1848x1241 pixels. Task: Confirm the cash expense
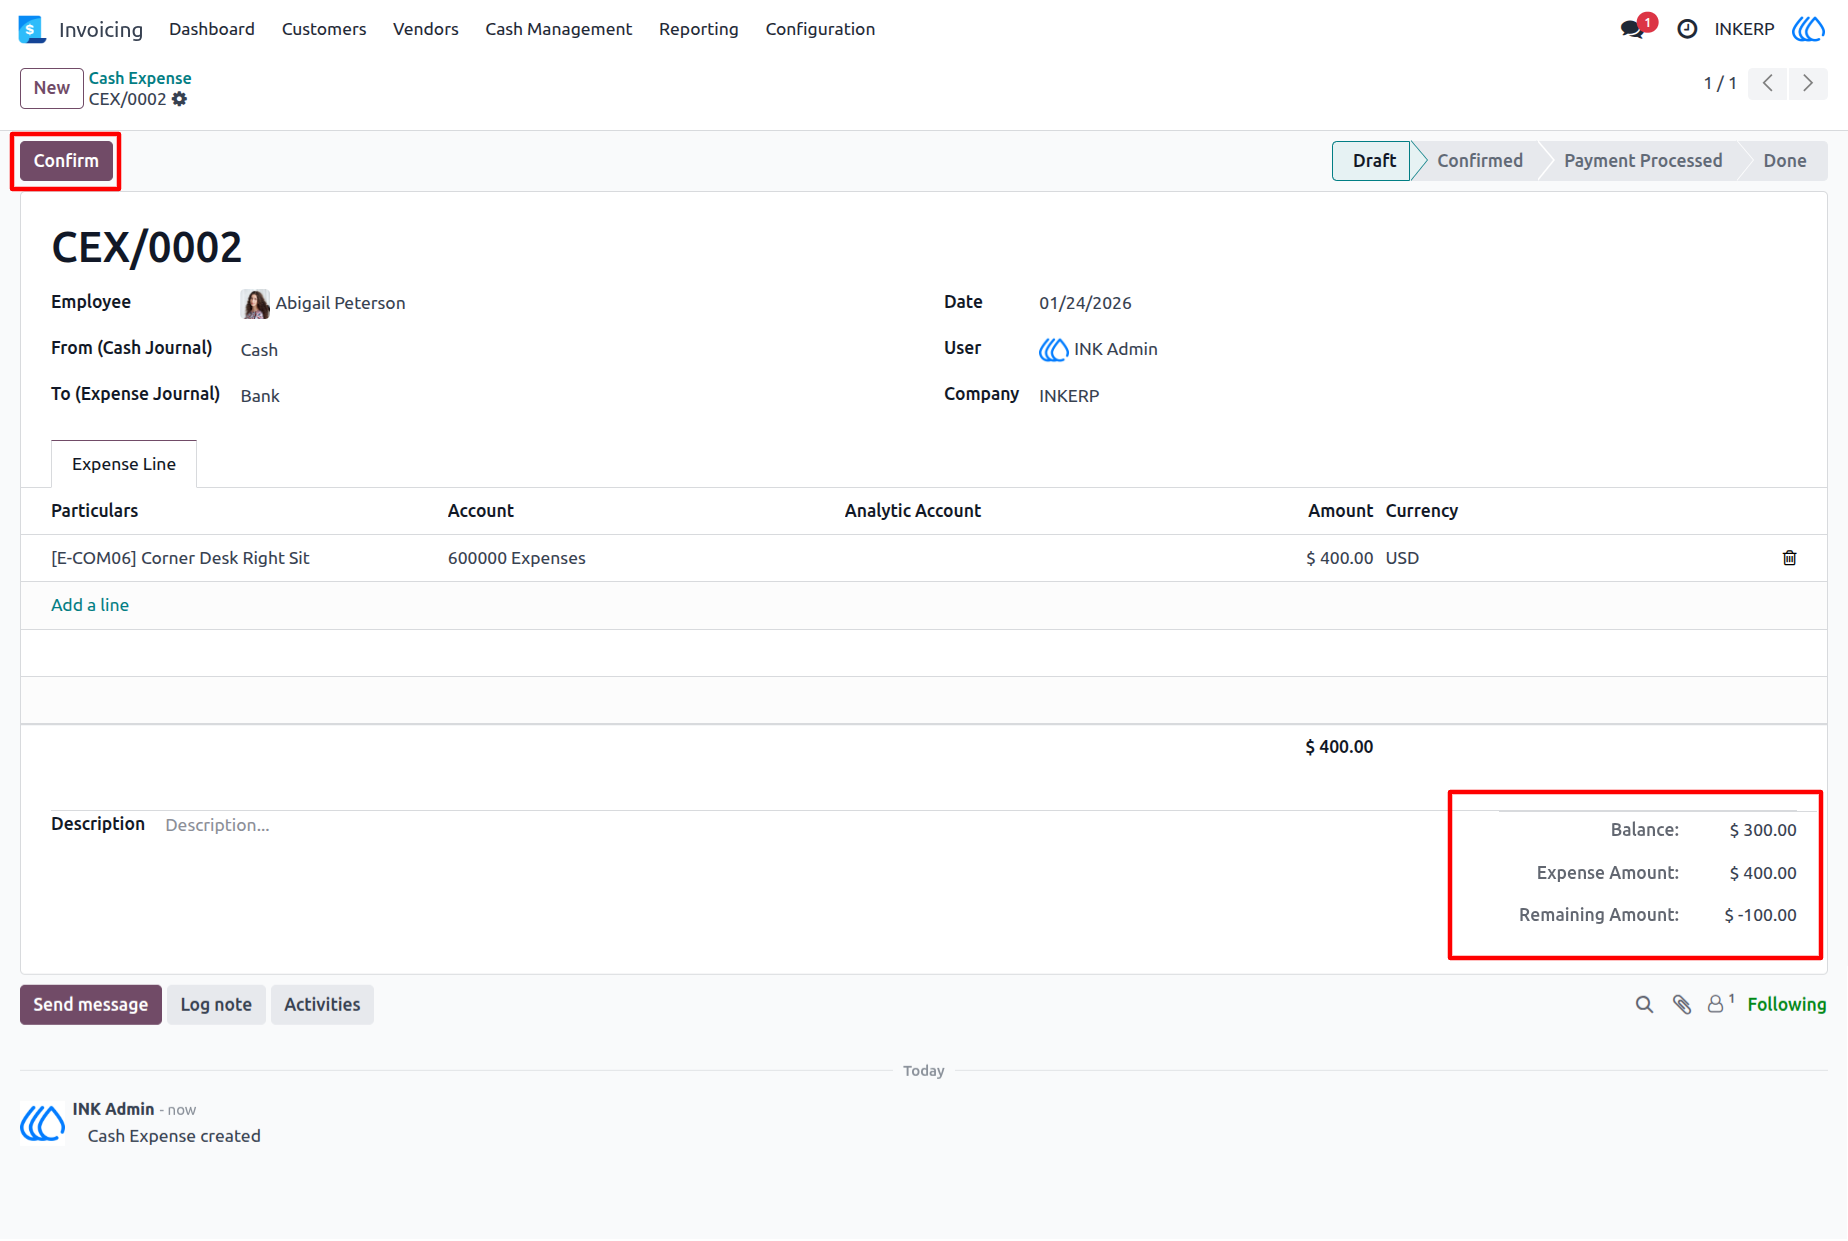pos(66,161)
